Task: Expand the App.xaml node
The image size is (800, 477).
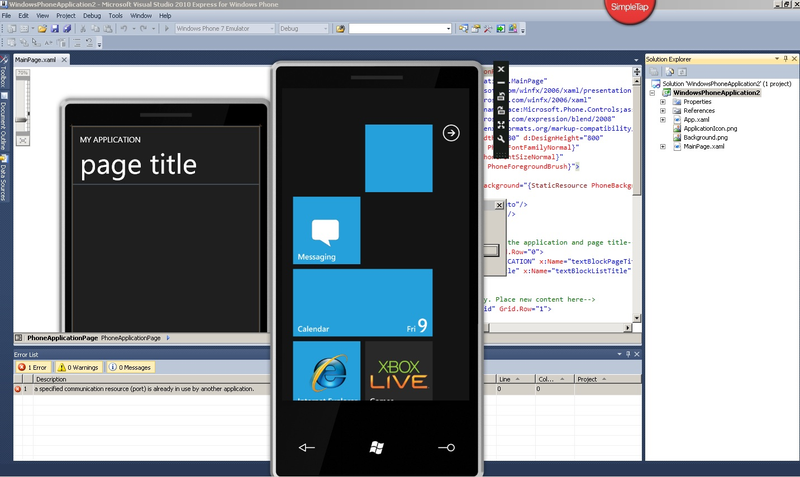Action: coord(663,120)
